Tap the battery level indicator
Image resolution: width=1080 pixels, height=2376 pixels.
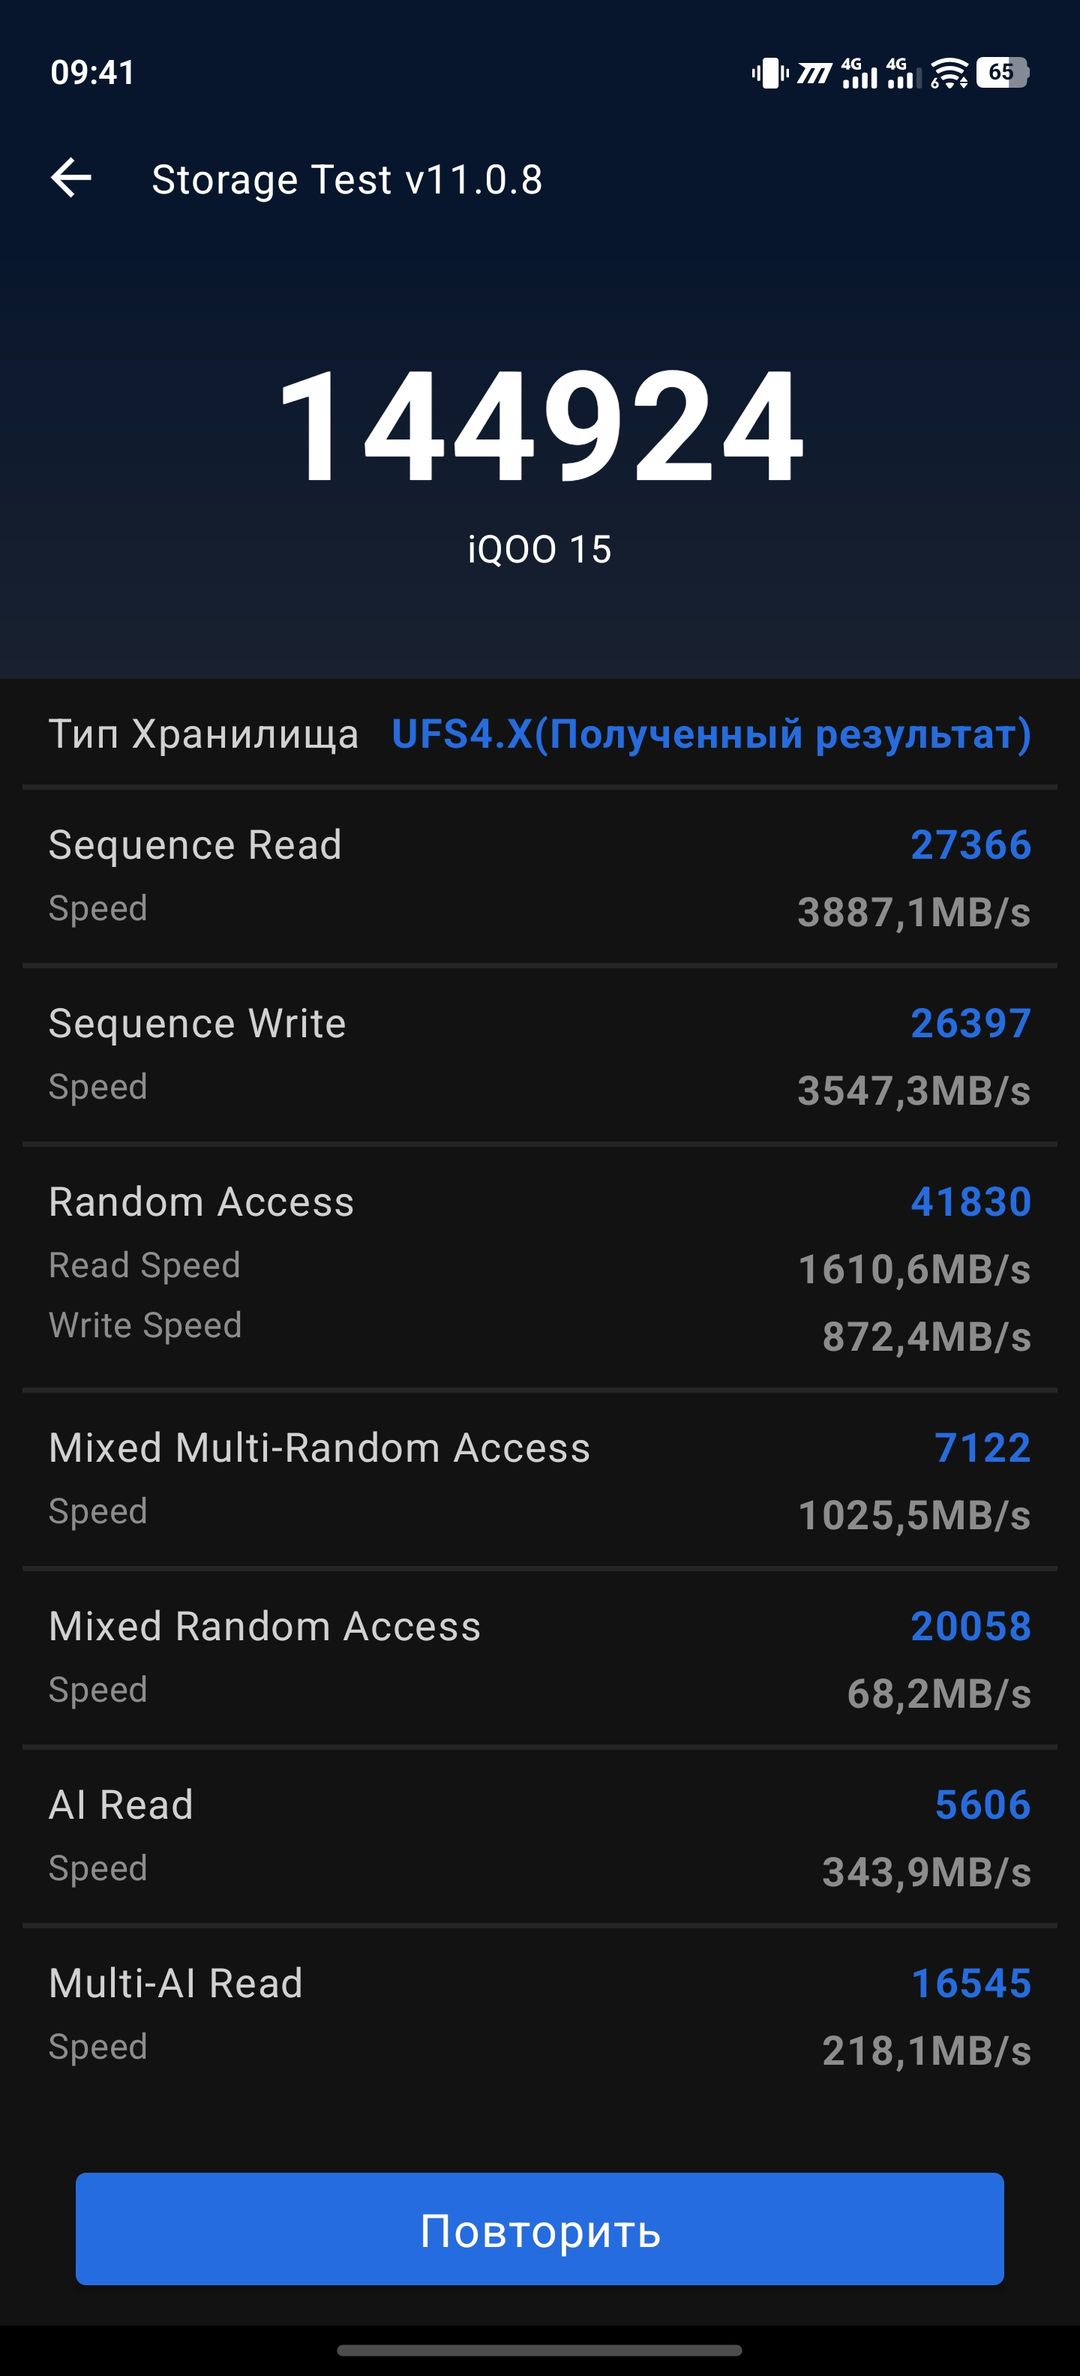[x=1003, y=72]
